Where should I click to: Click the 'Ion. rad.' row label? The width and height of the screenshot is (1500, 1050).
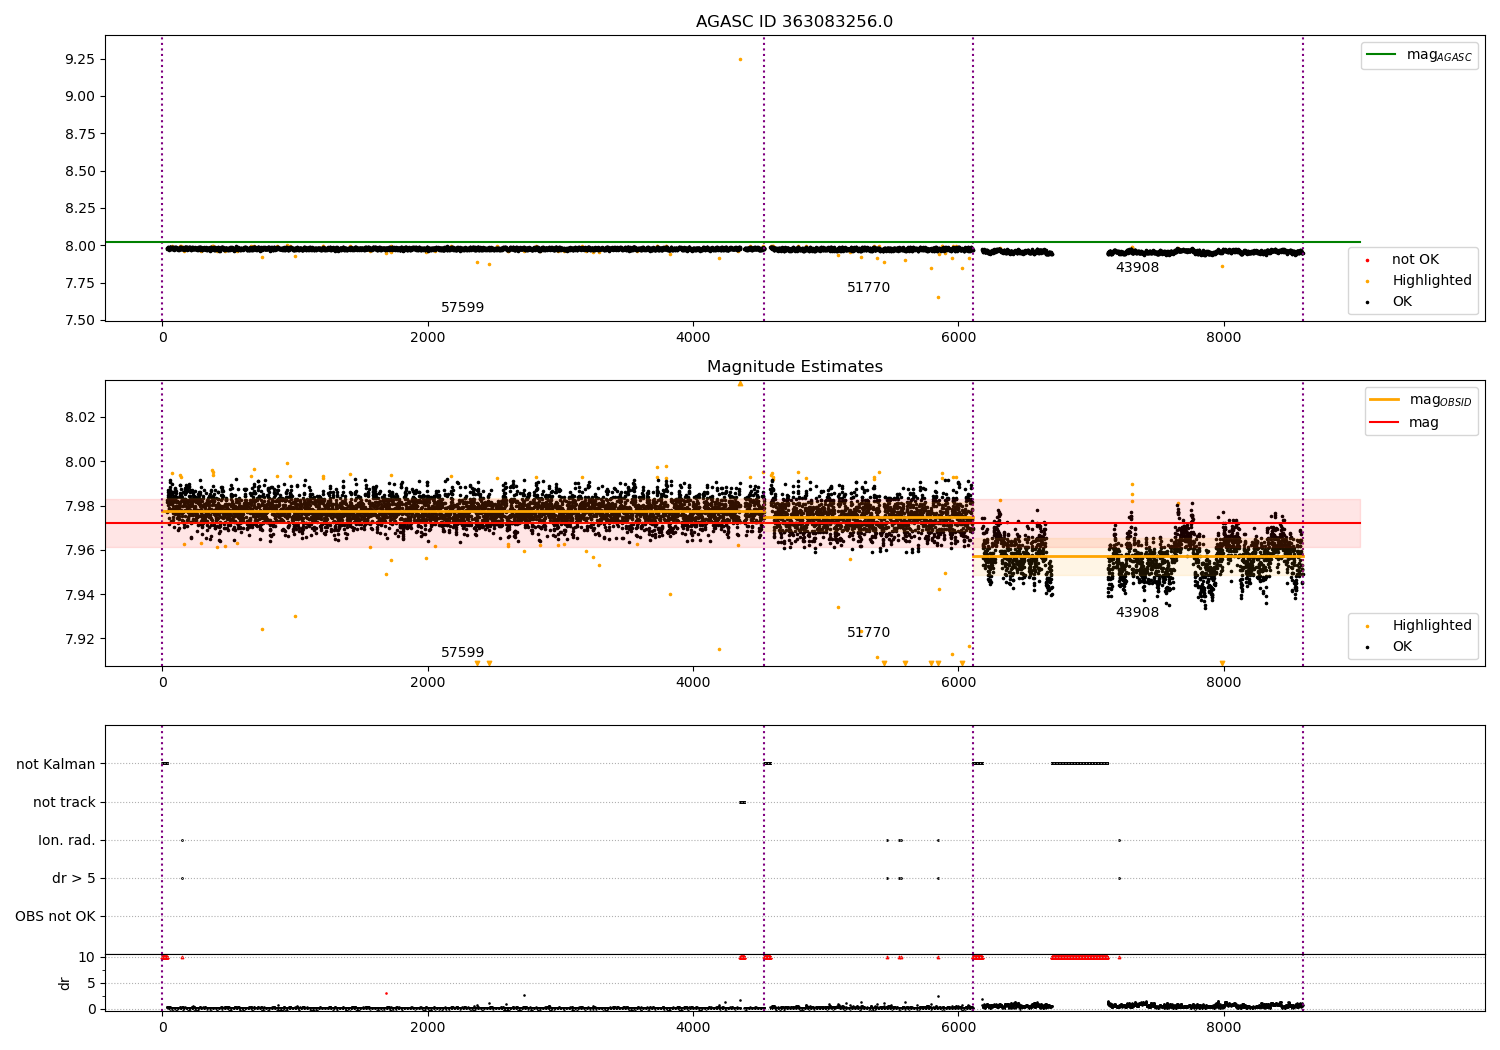[67, 840]
